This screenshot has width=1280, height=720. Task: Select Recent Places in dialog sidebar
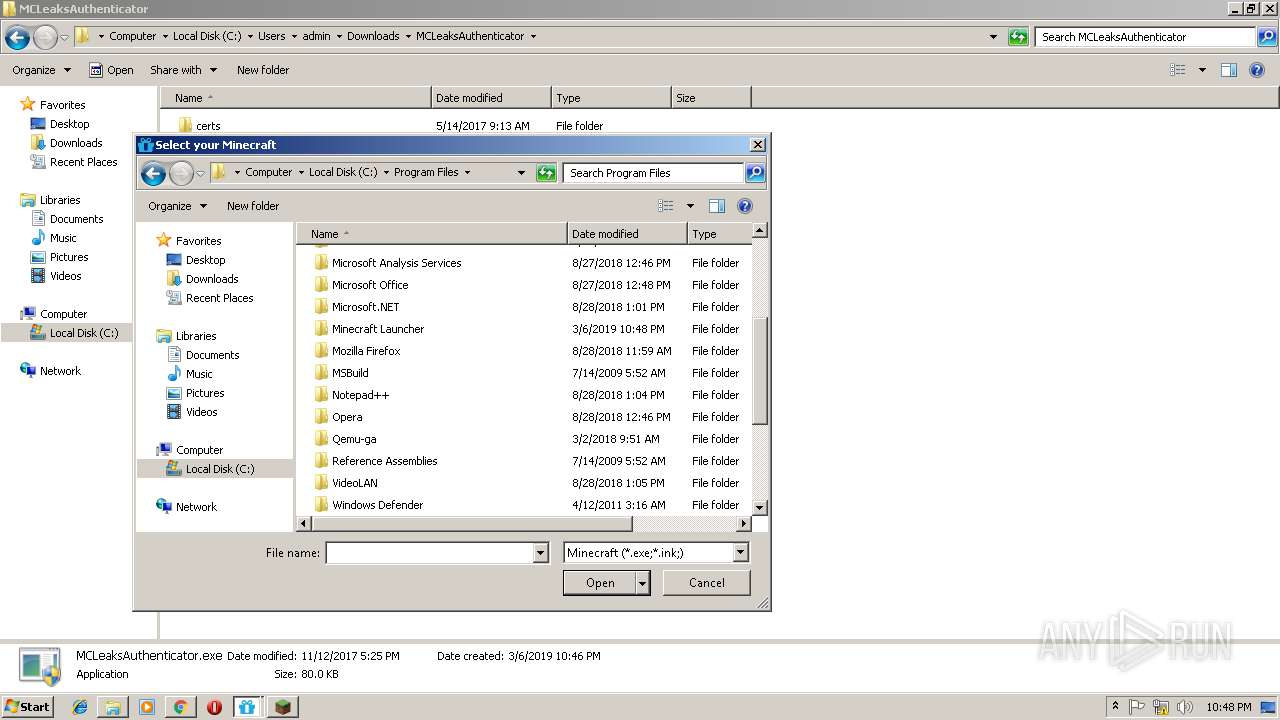(x=219, y=298)
